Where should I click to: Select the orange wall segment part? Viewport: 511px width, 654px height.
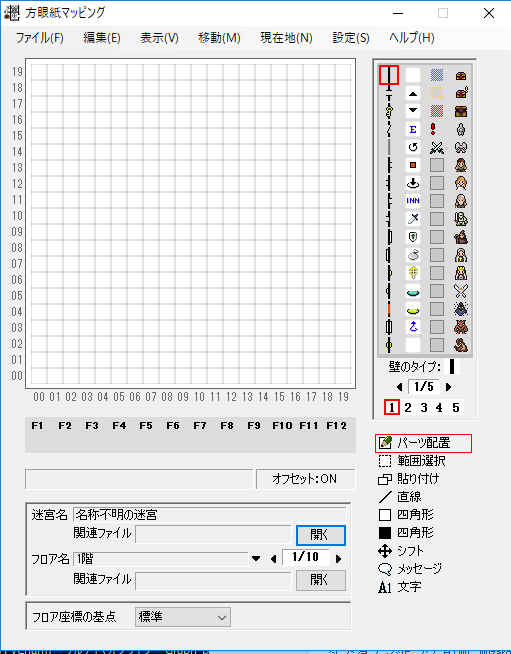click(389, 309)
